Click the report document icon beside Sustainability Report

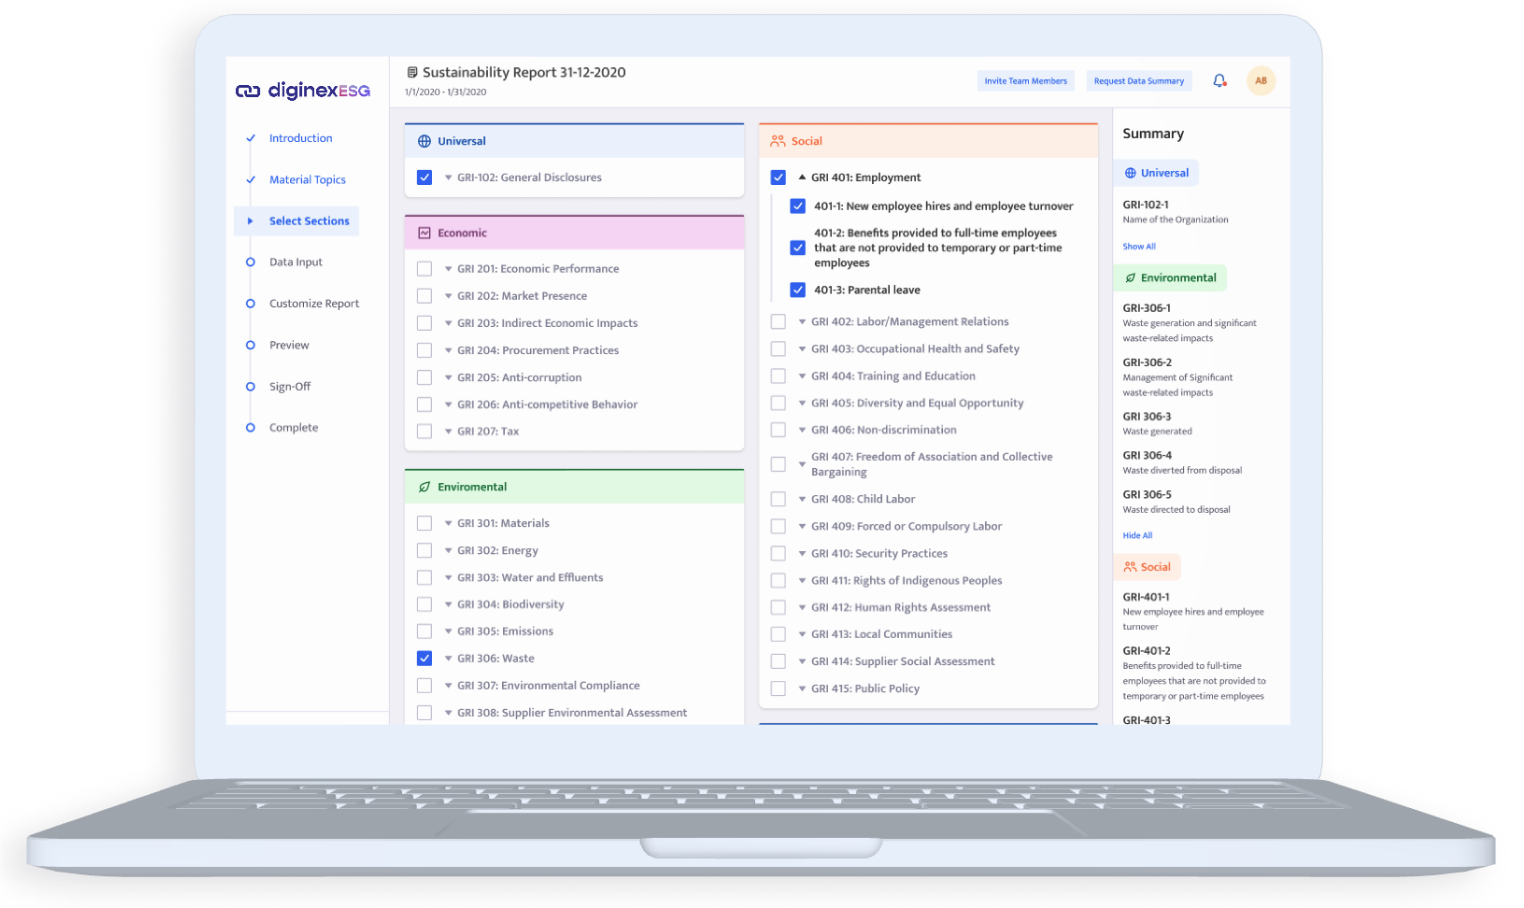pos(412,73)
